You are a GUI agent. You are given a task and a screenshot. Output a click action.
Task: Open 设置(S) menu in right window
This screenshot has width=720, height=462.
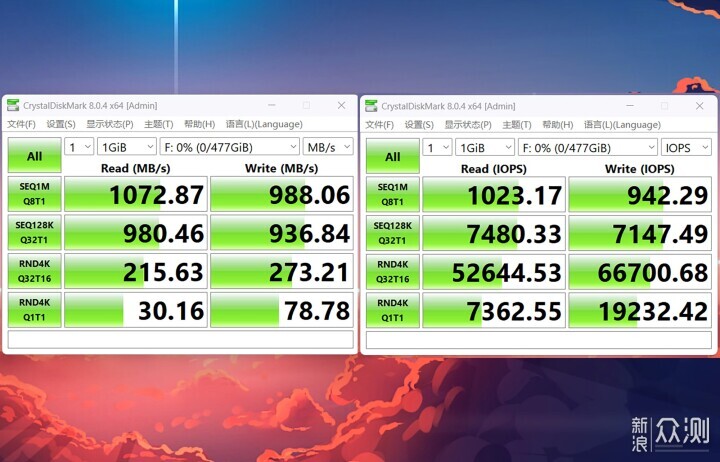point(419,124)
